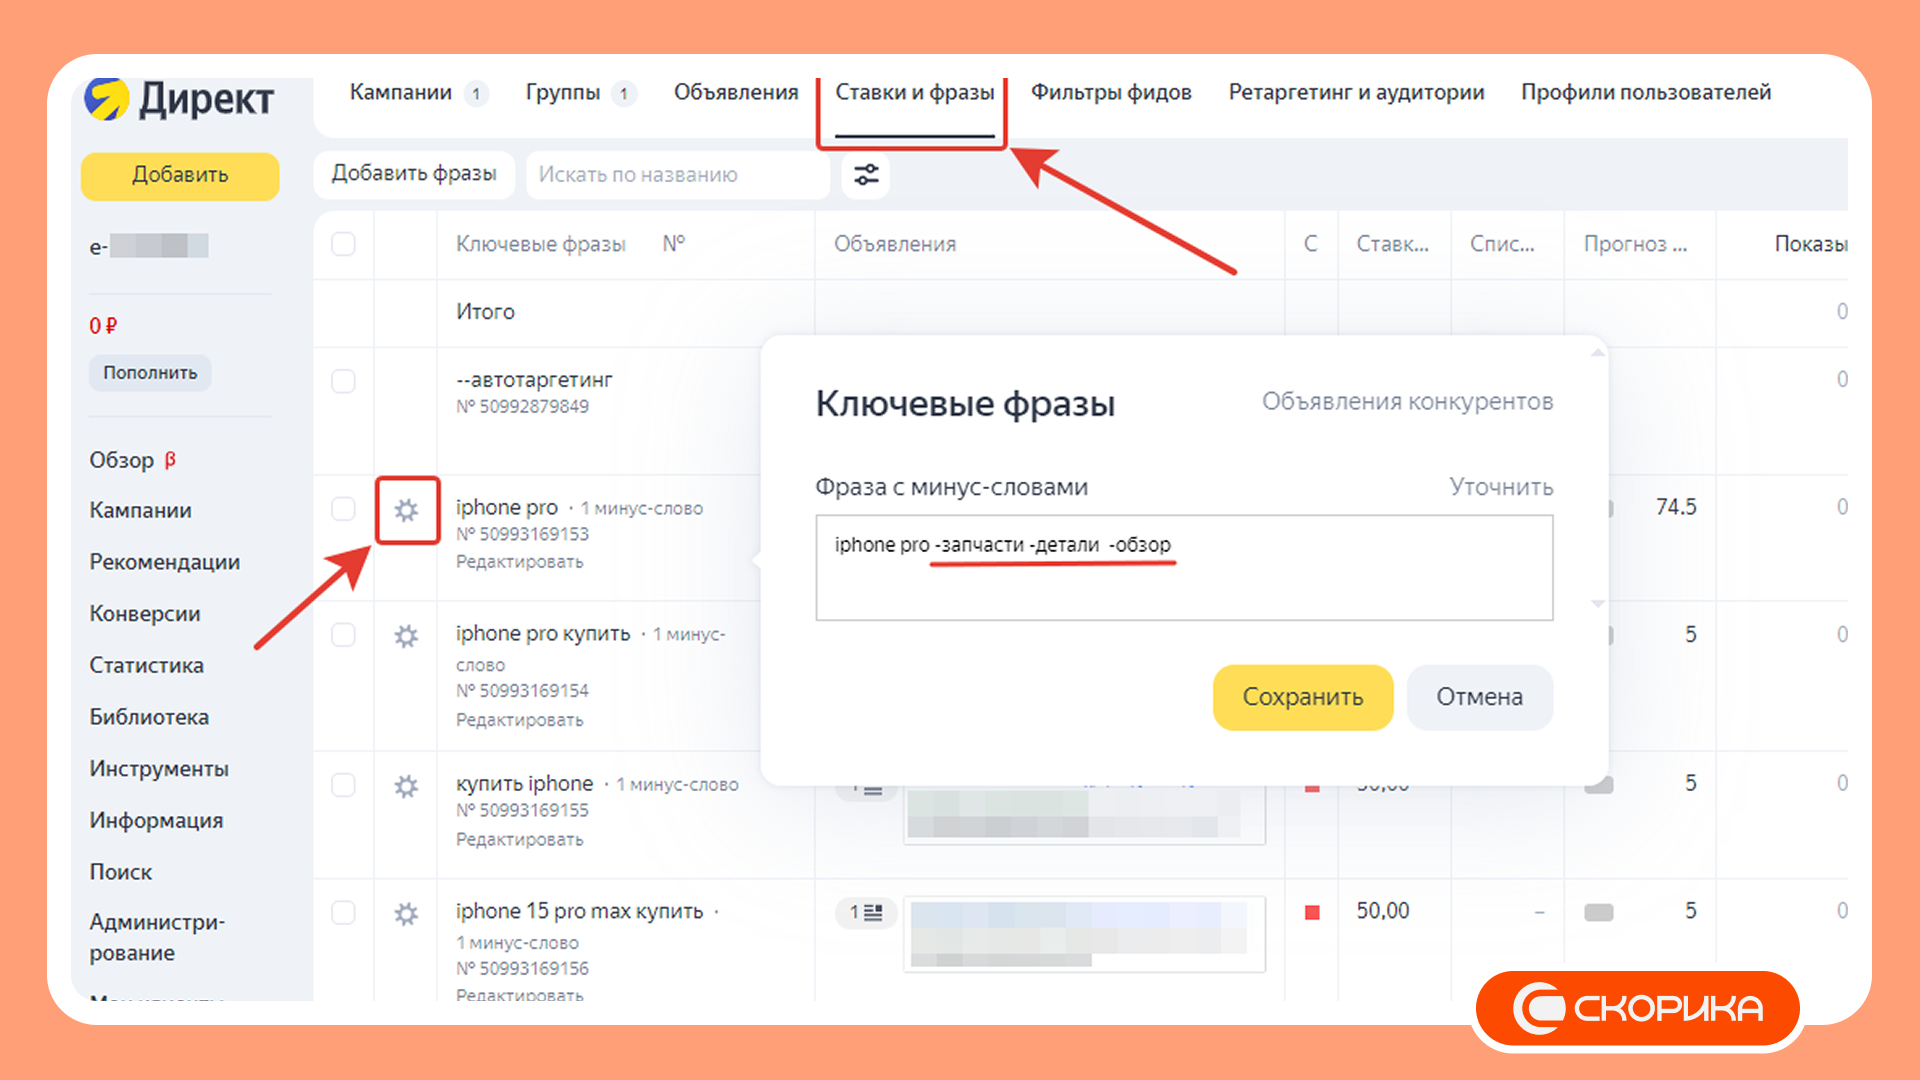The width and height of the screenshot is (1920, 1080).
Task: Tick the checkbox for iphone 15 pro max купить
Action: click(343, 912)
